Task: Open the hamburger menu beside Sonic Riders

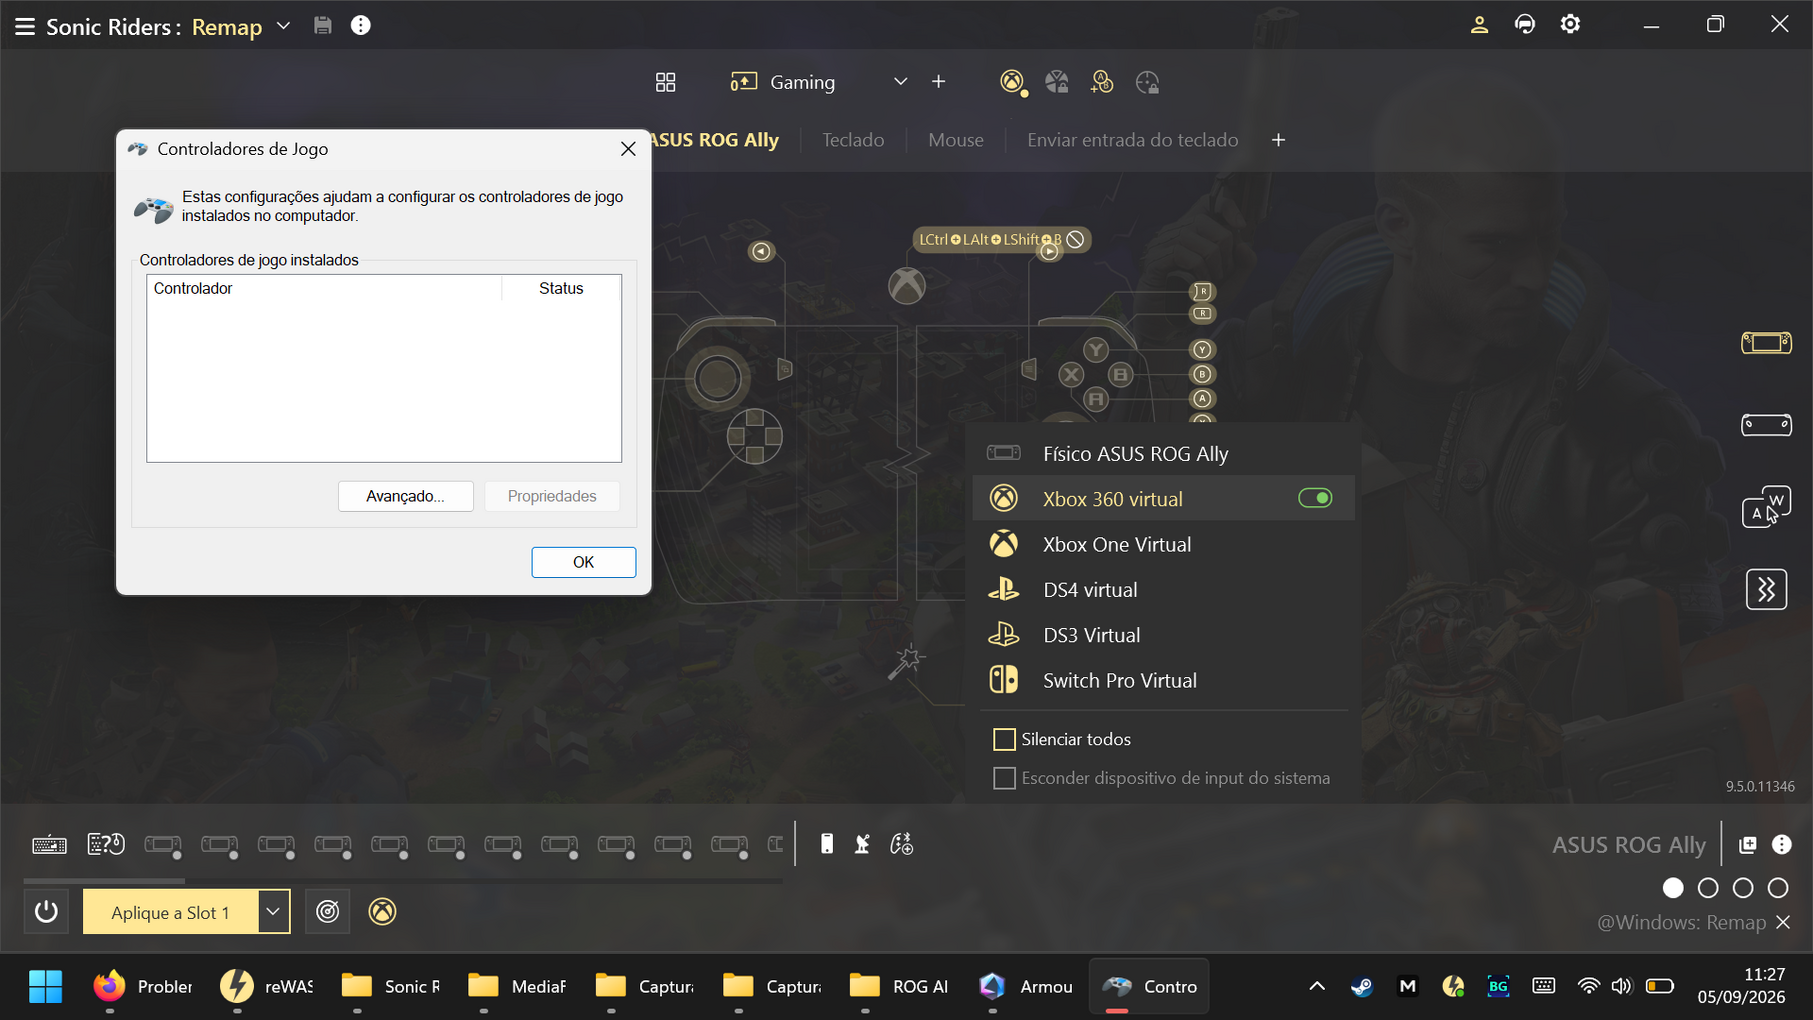Action: click(25, 26)
